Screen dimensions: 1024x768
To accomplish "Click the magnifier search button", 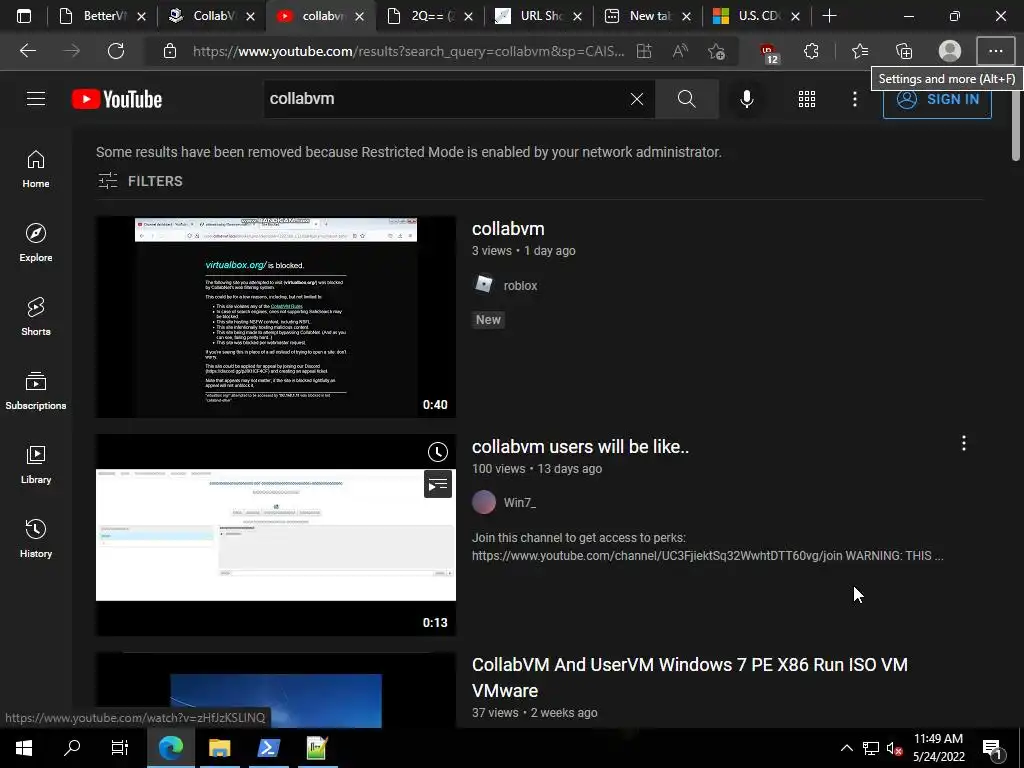I will [x=686, y=99].
